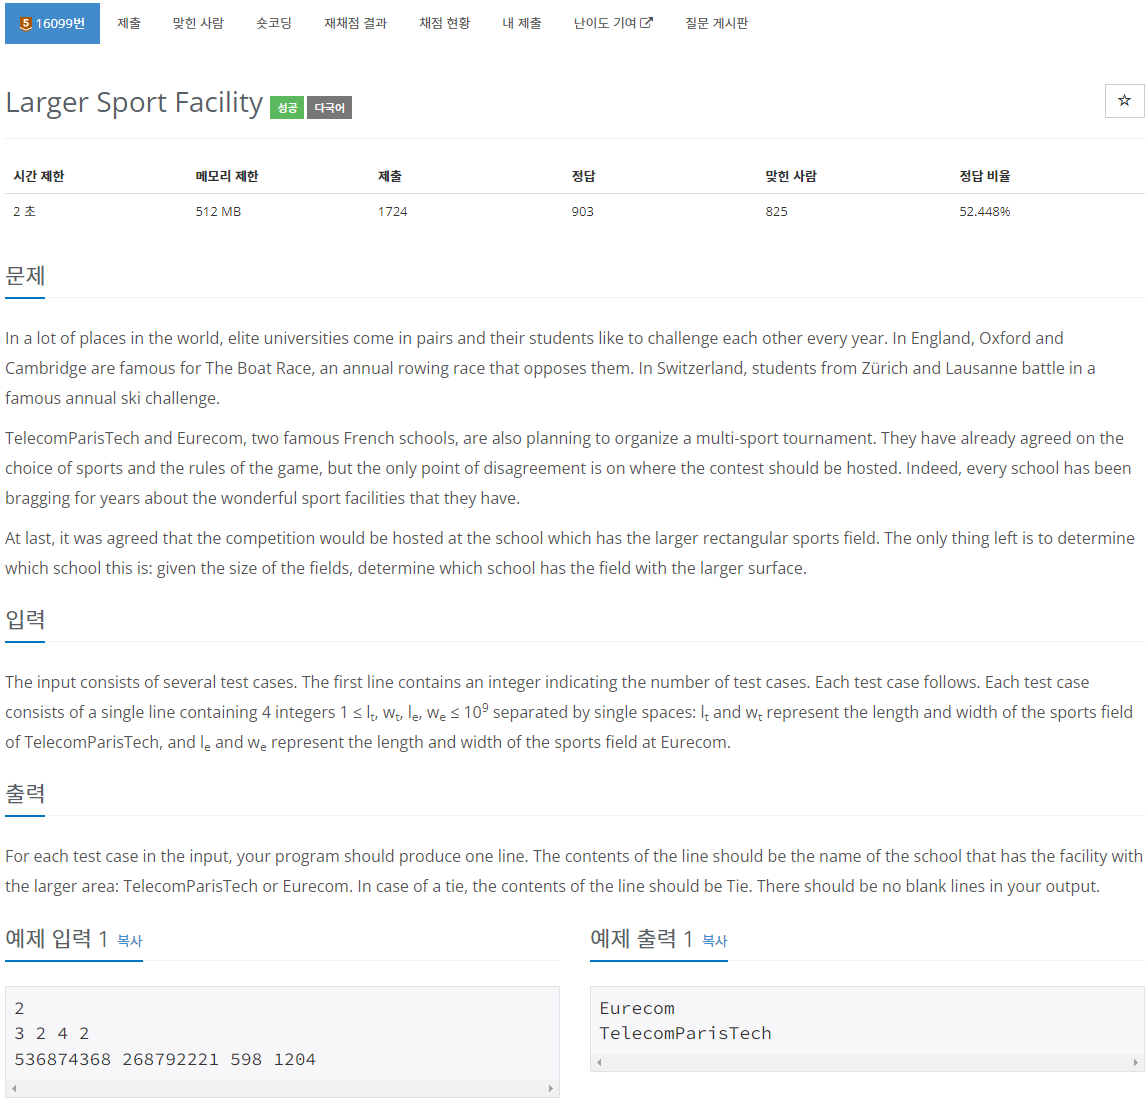Viewport: 1147px width, 1107px height.
Task: Open the 제출 tab
Action: [129, 23]
